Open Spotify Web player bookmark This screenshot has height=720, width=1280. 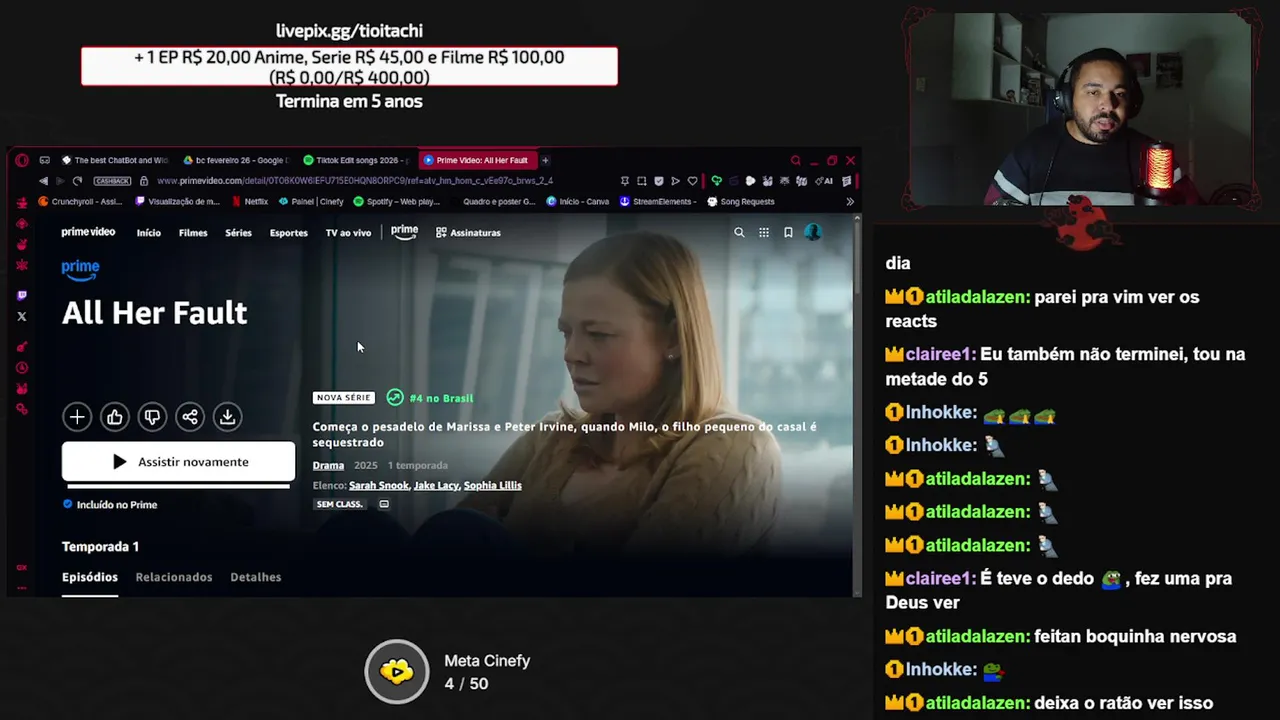397,201
